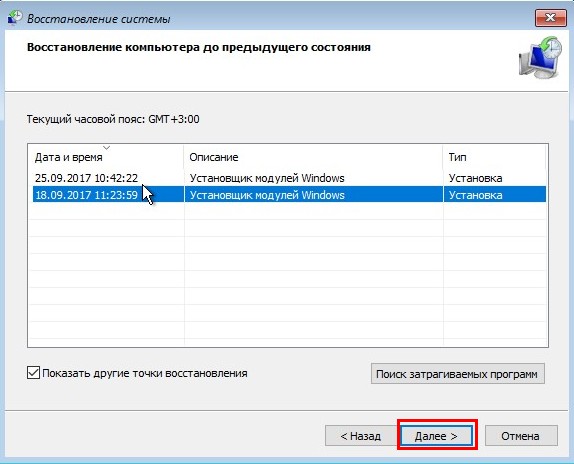Viewport: 574px width, 464px height.
Task: Click Далее > button
Action: point(436,435)
